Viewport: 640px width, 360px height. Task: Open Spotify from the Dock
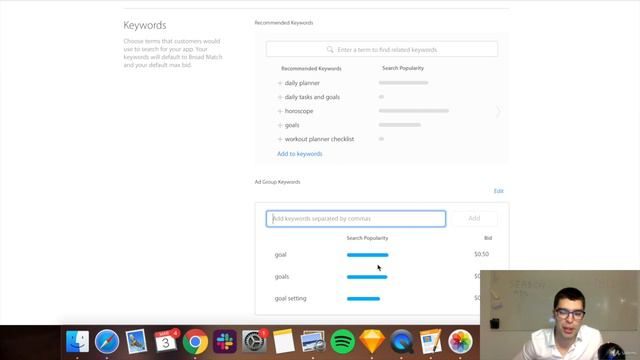pyautogui.click(x=342, y=341)
